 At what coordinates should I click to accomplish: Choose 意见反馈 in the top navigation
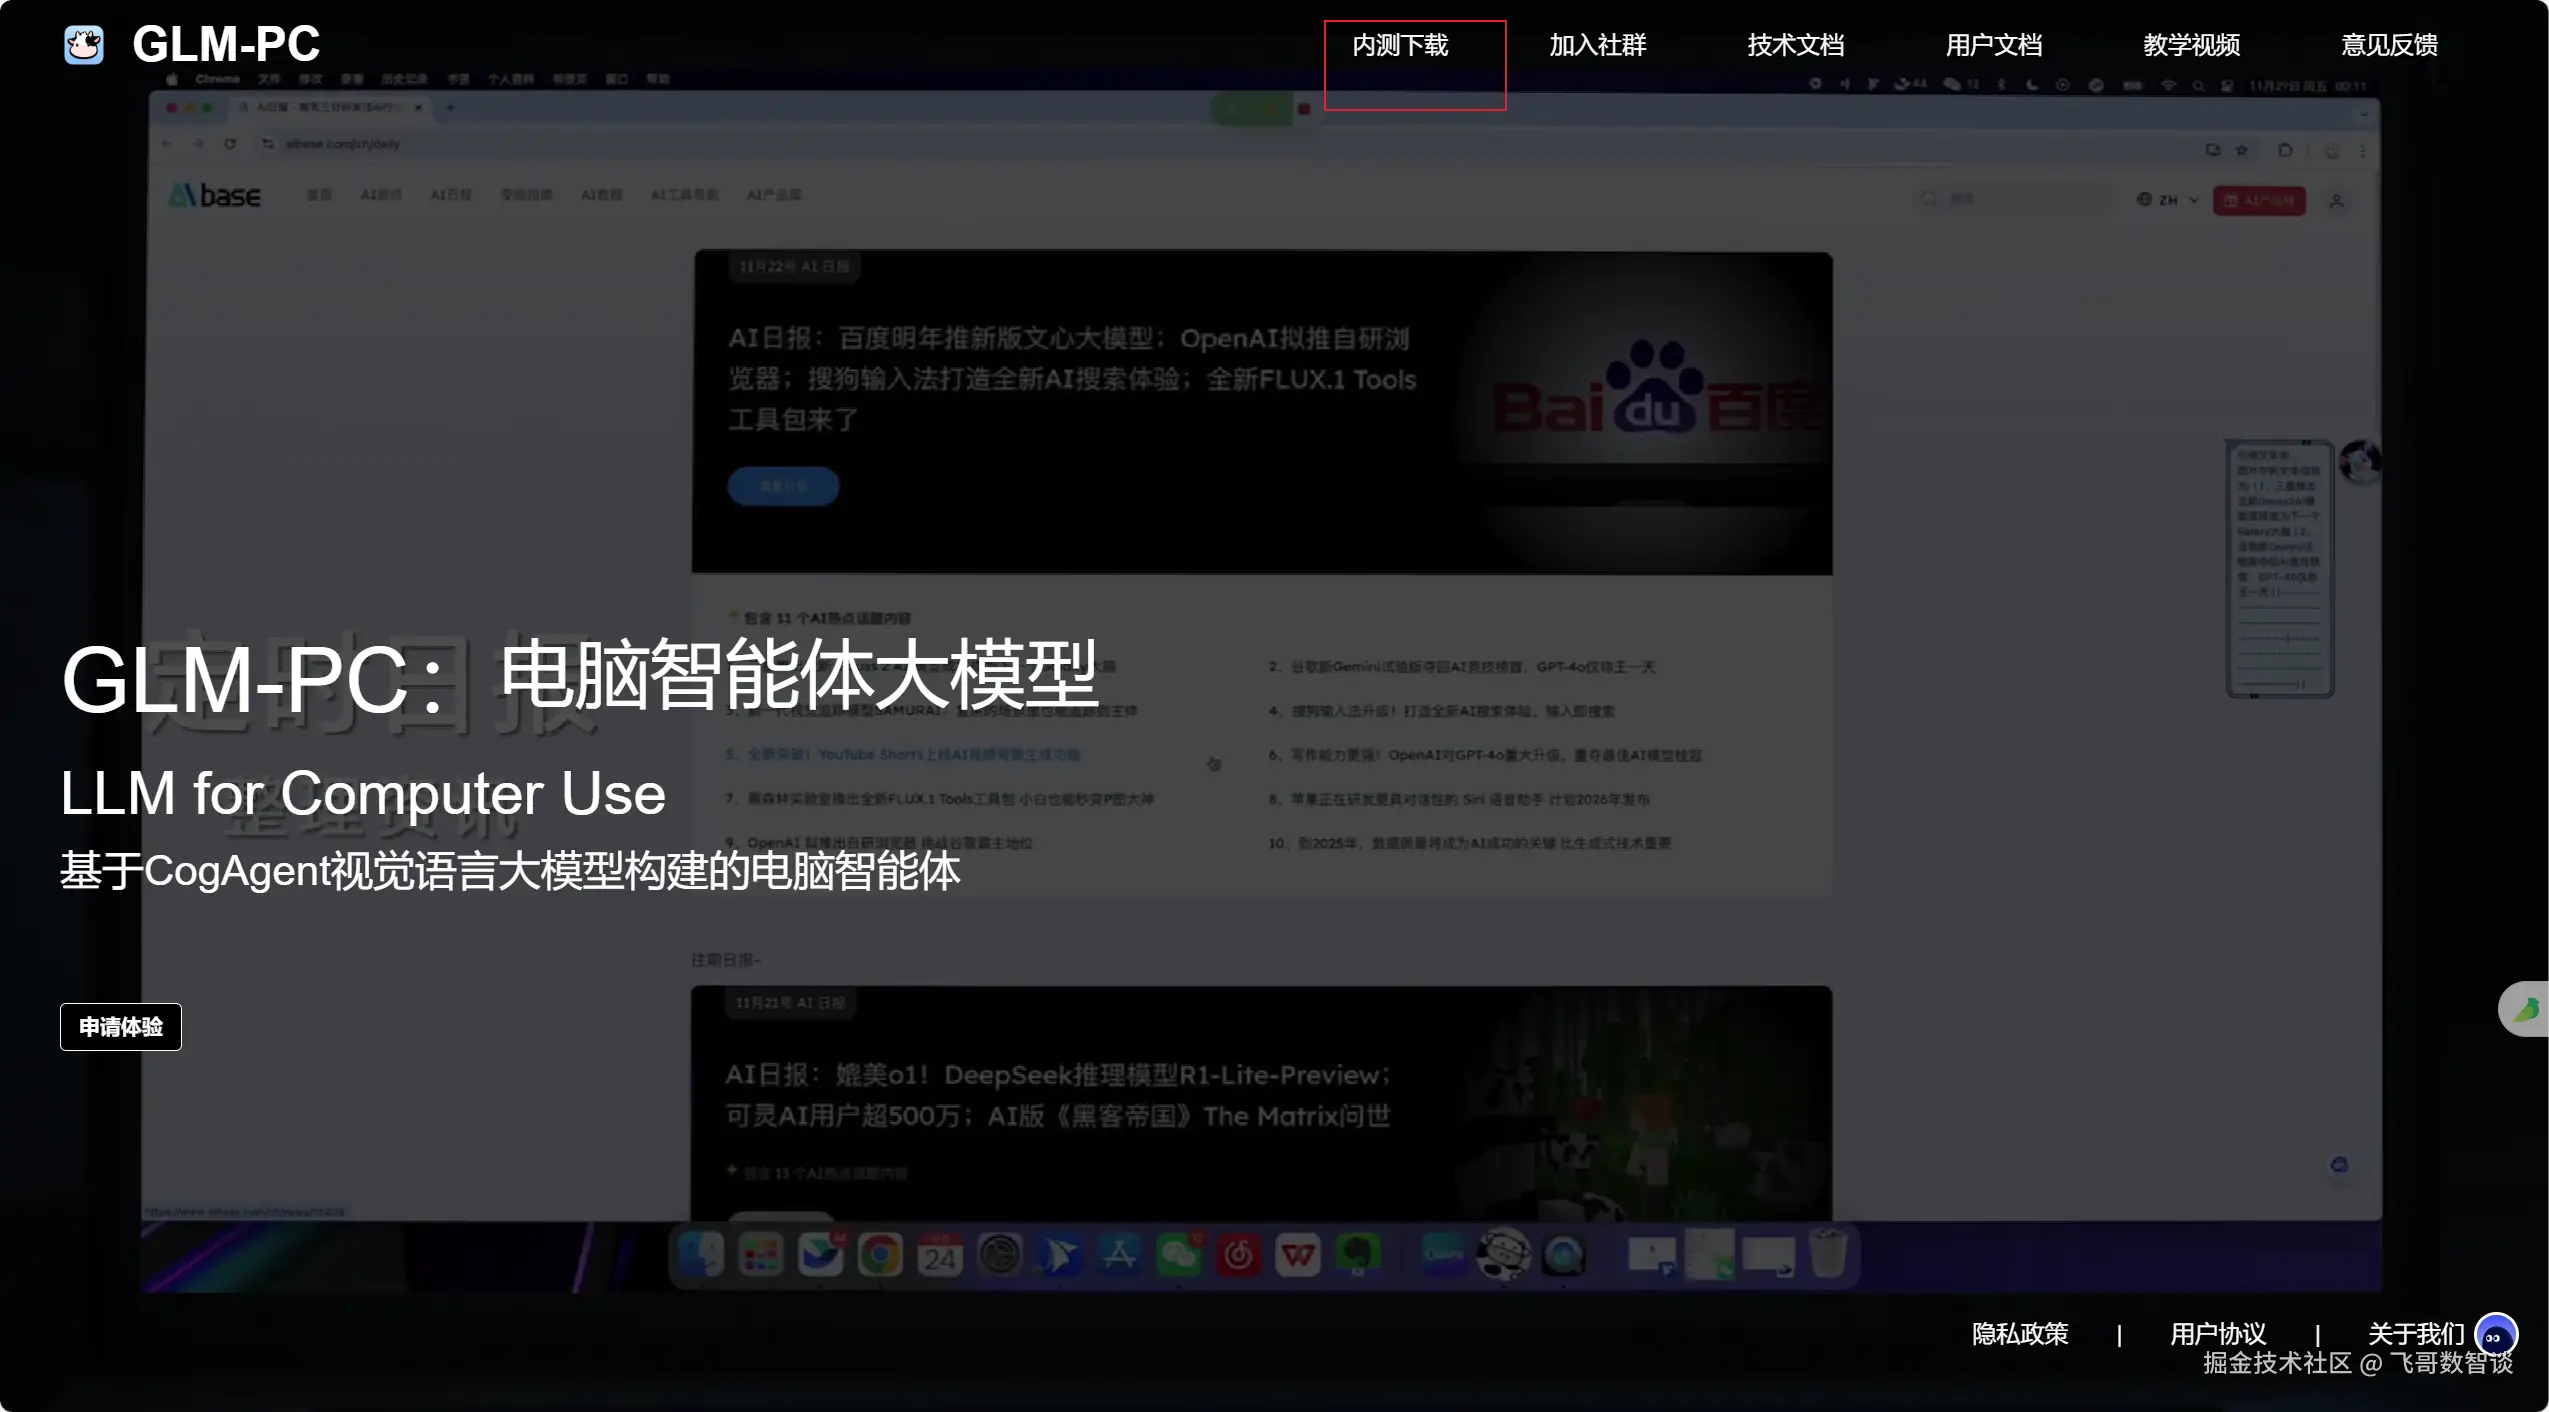(2390, 45)
